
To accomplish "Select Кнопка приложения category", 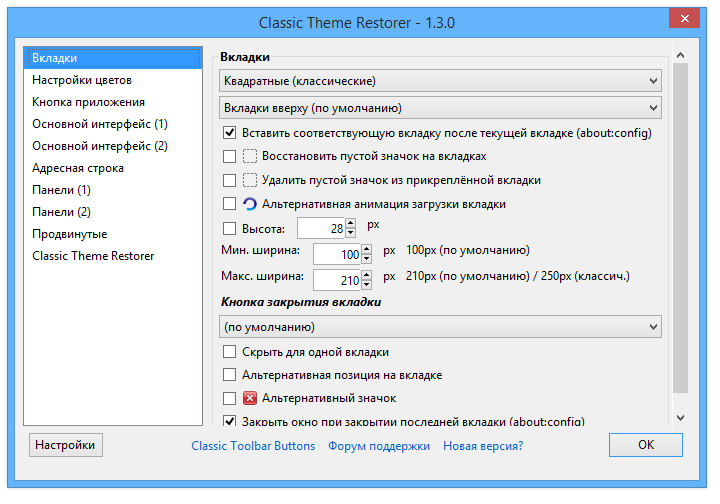I will click(x=113, y=102).
